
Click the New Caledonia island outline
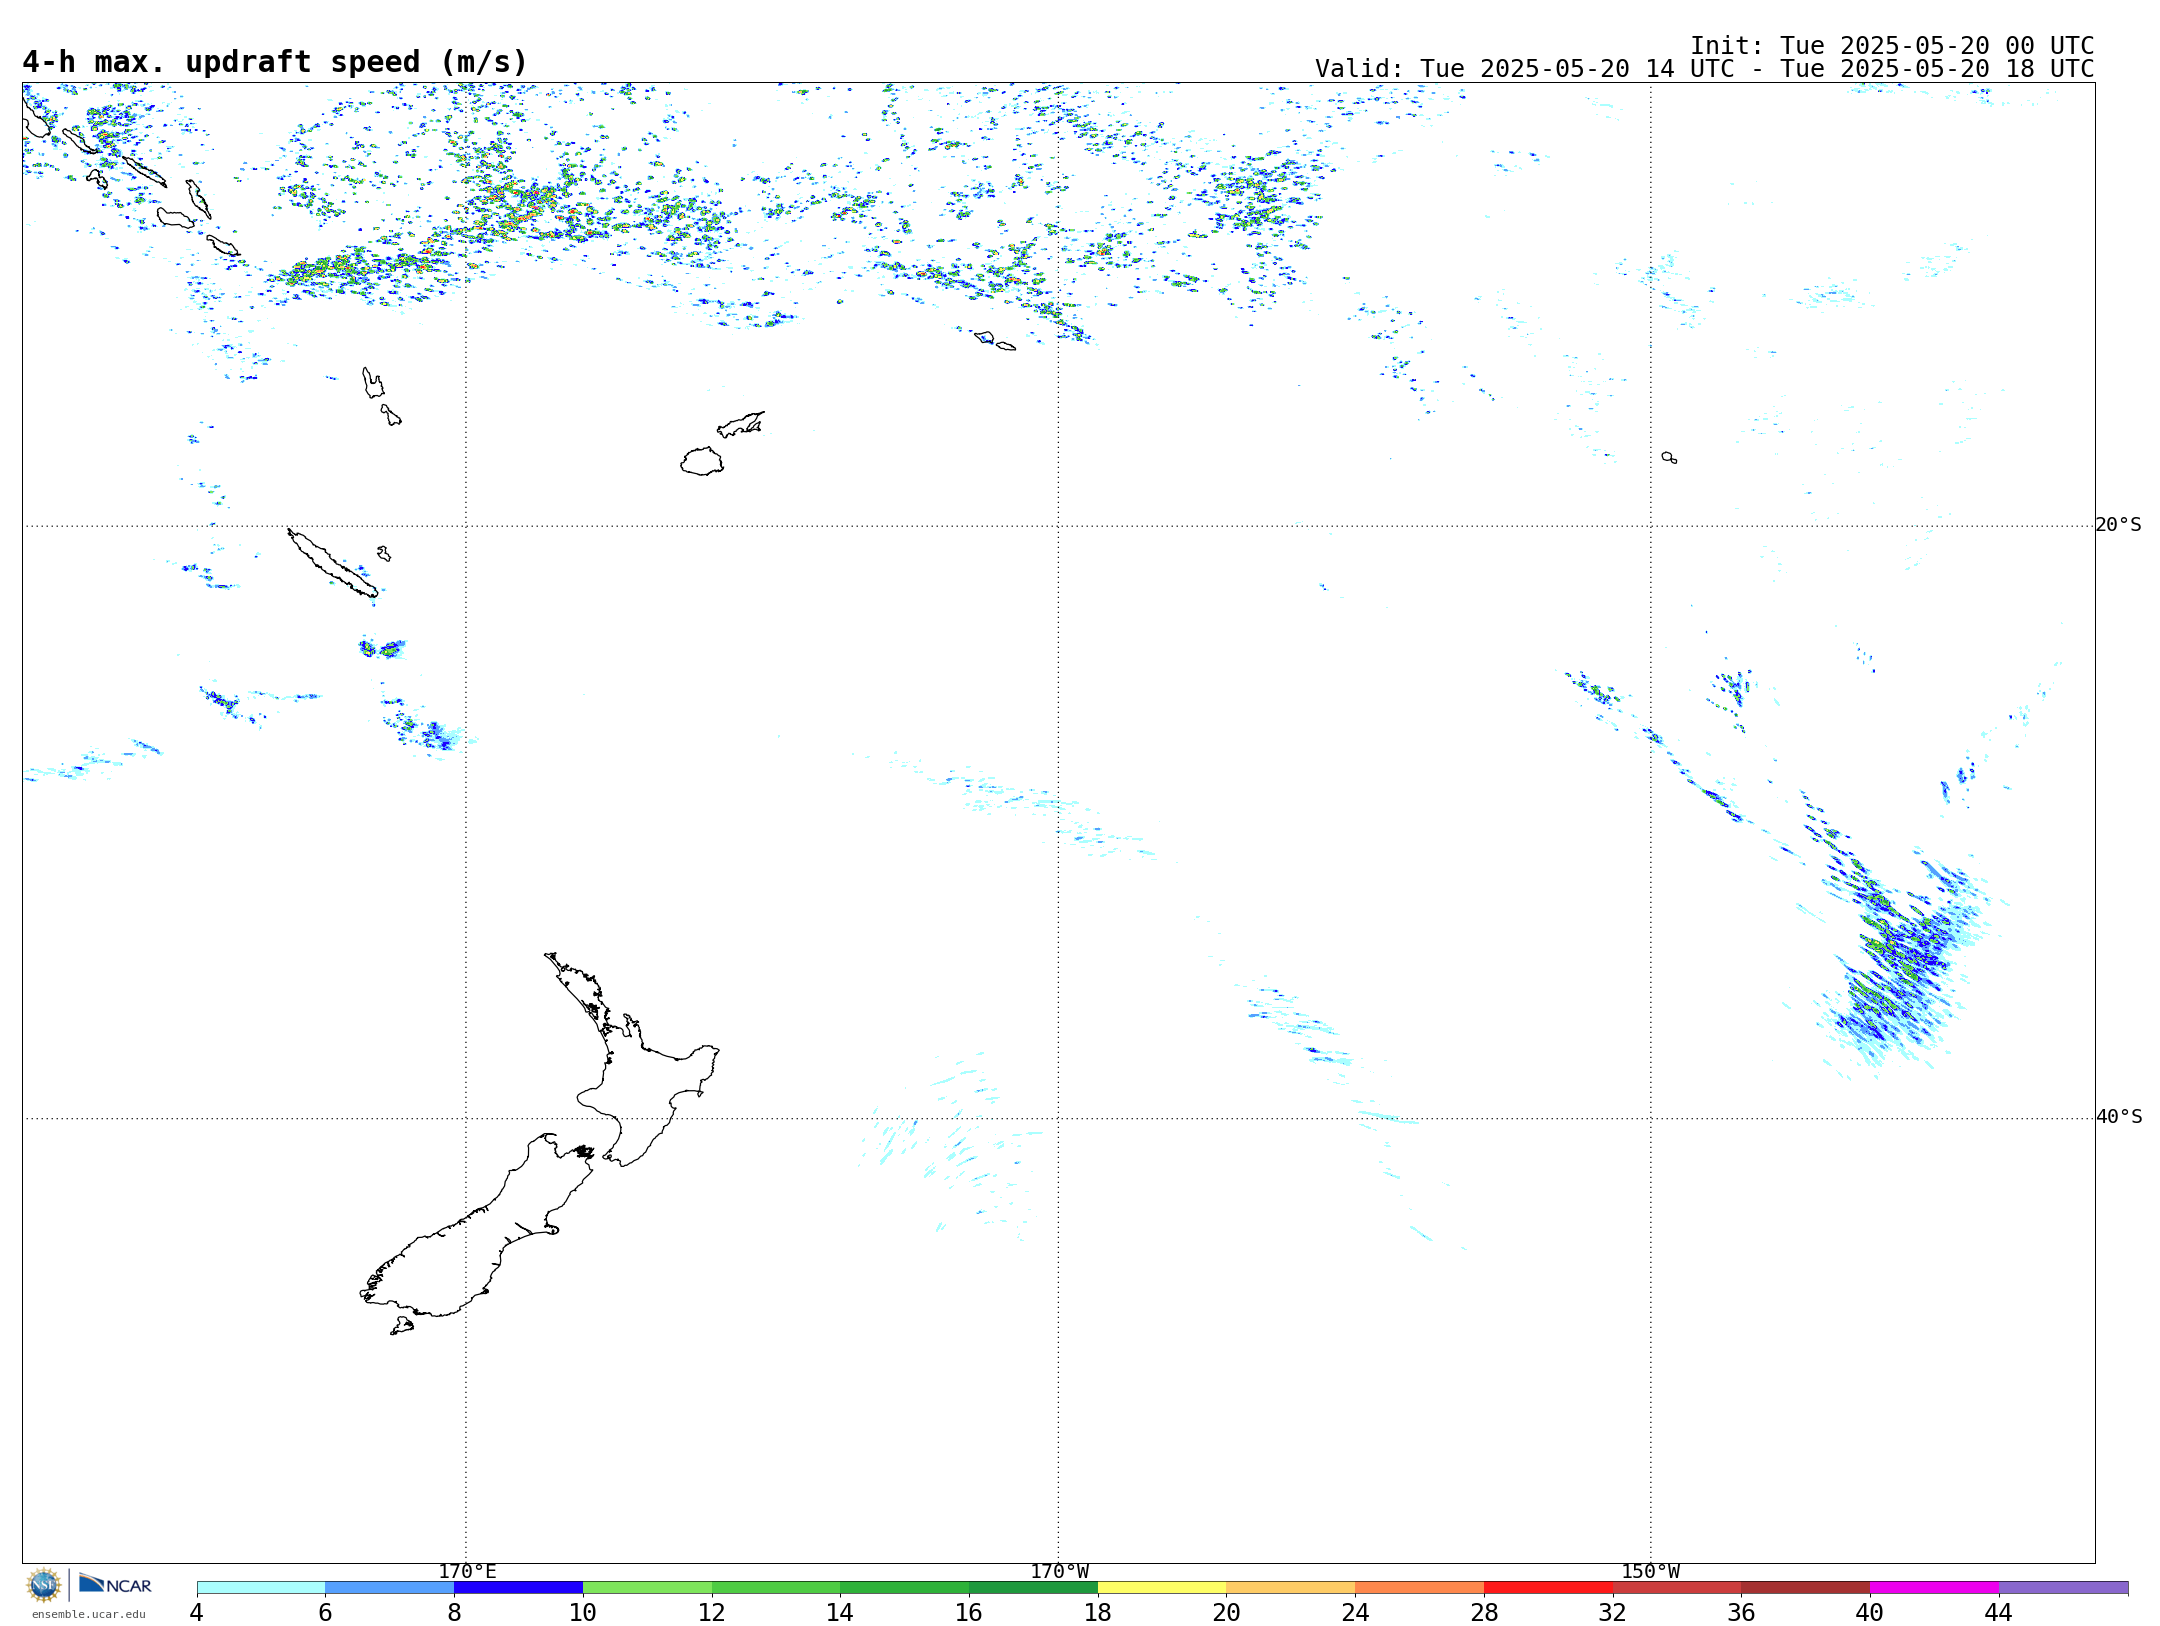point(332,563)
